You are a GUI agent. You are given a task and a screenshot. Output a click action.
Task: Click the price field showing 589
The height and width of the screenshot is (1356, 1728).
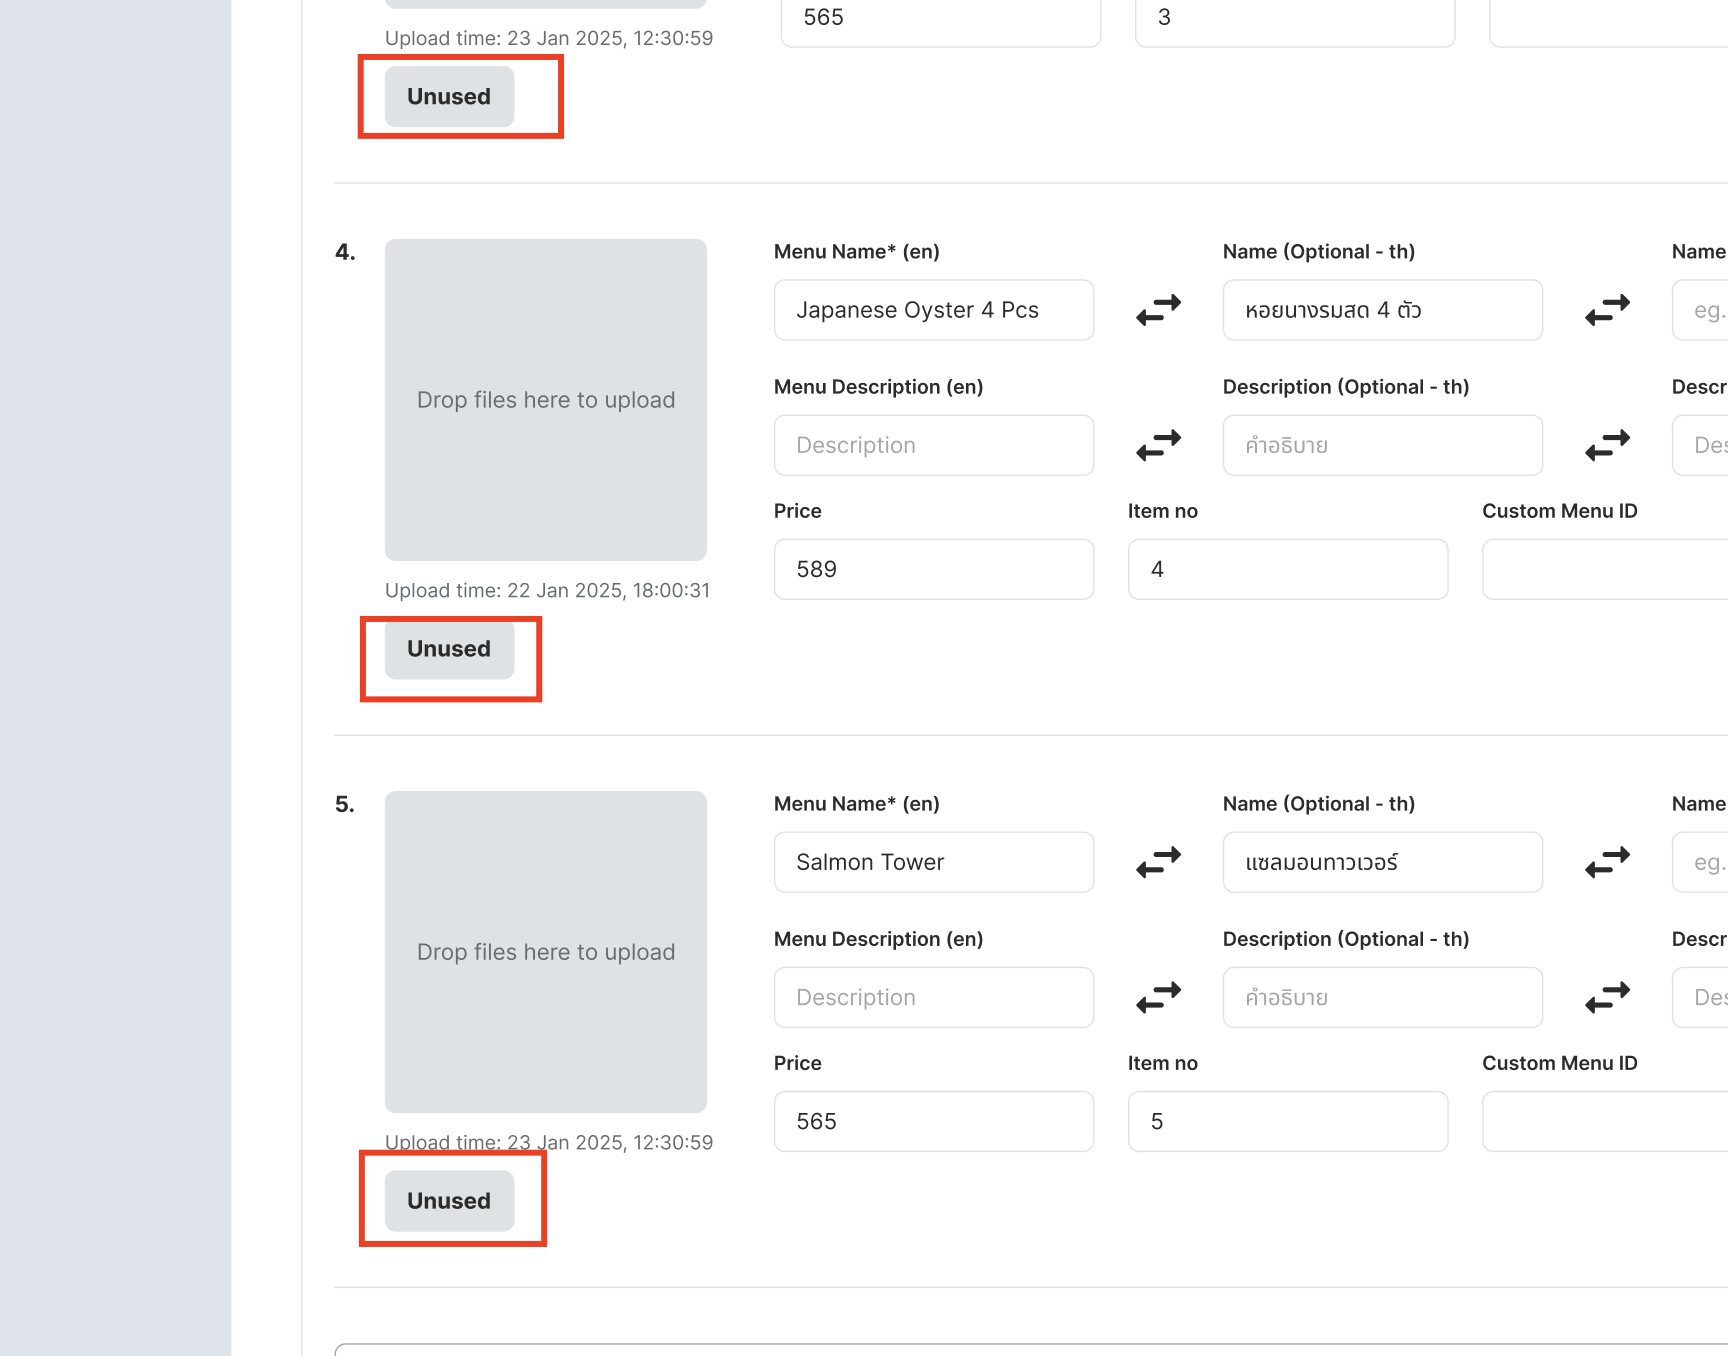click(933, 569)
